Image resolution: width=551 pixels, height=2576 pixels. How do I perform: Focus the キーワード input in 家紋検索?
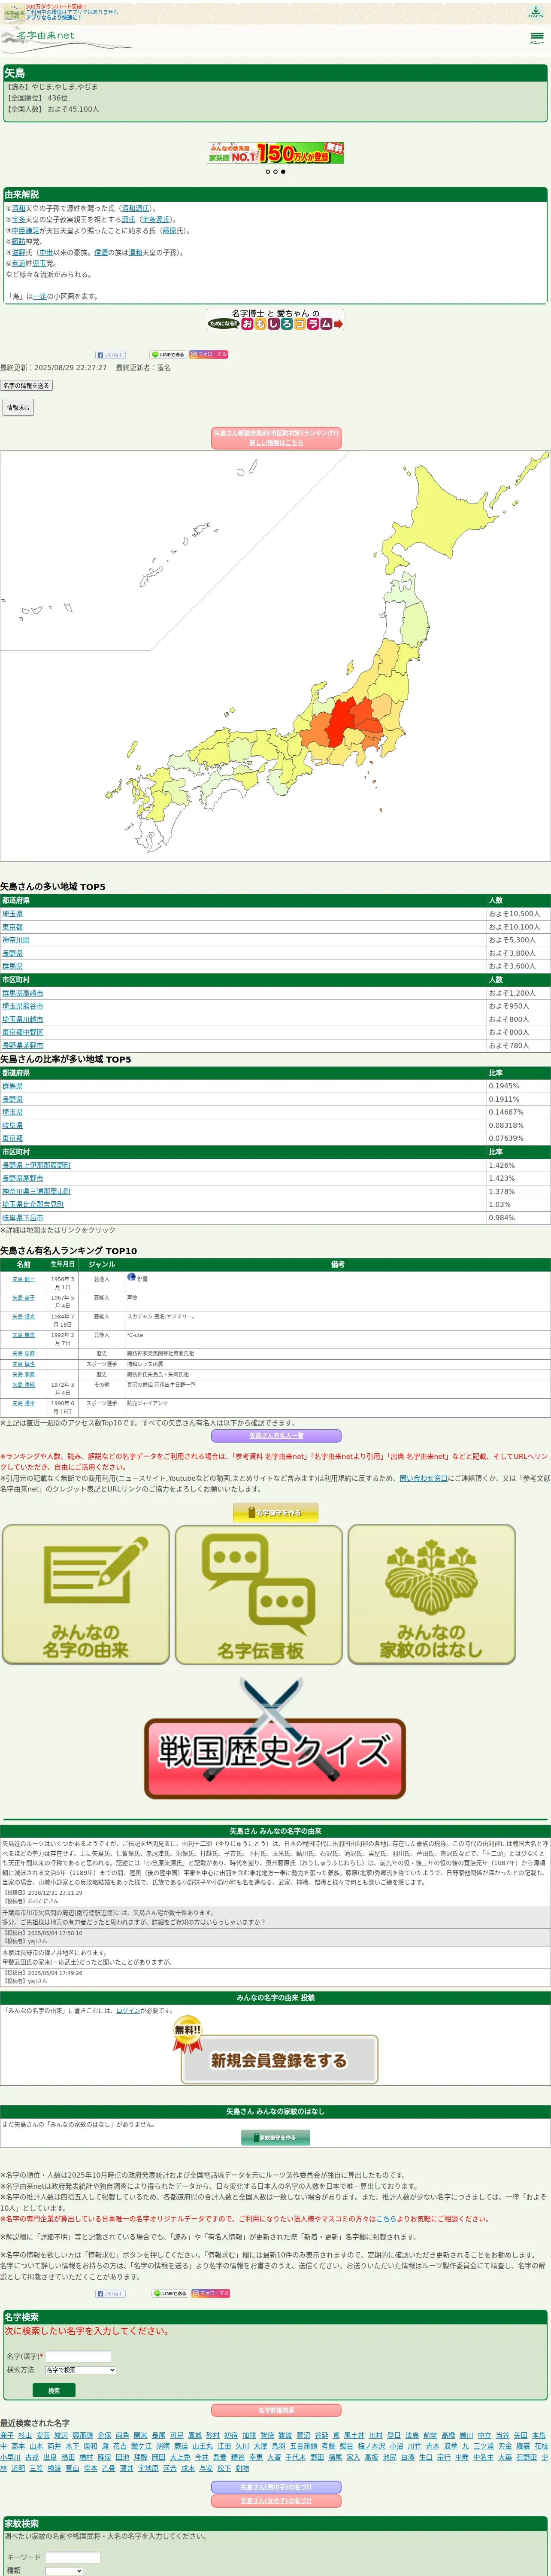[x=73, y=2557]
